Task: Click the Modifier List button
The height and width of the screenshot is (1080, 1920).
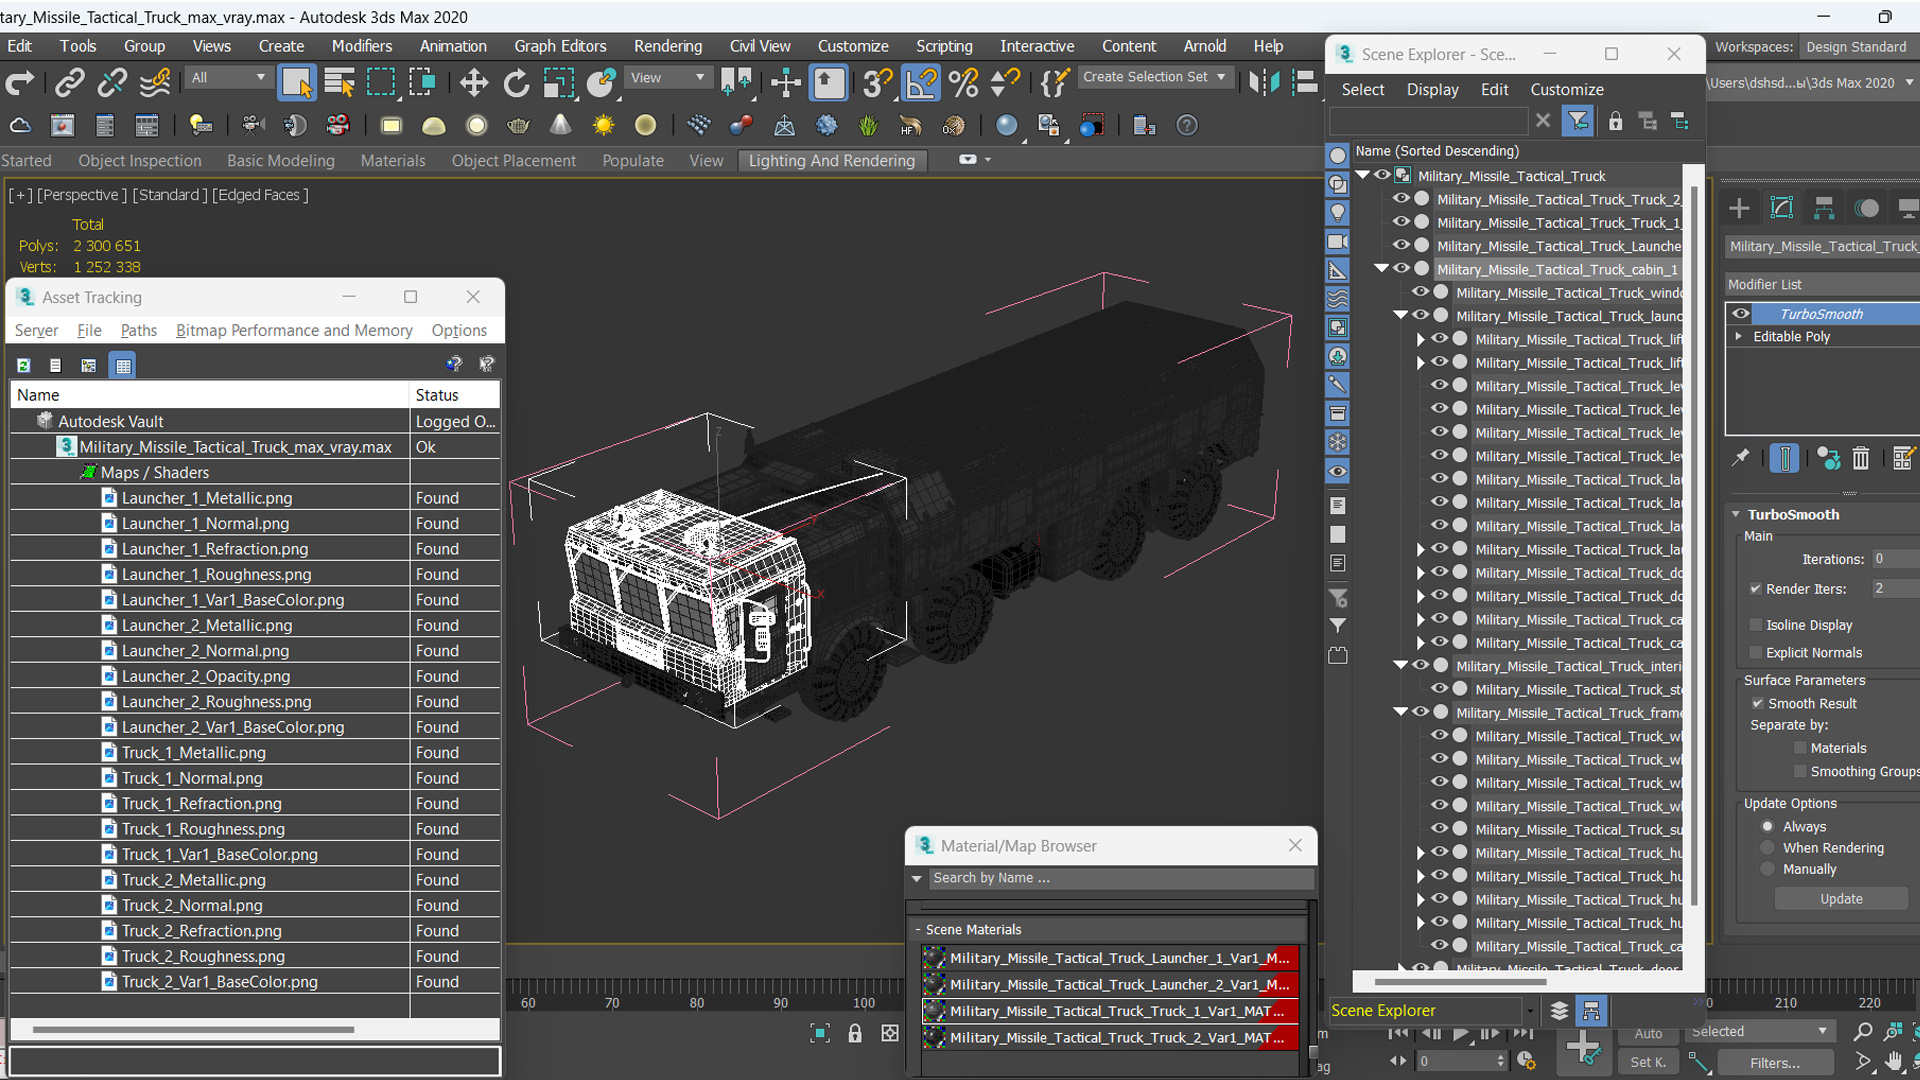Action: point(1822,284)
